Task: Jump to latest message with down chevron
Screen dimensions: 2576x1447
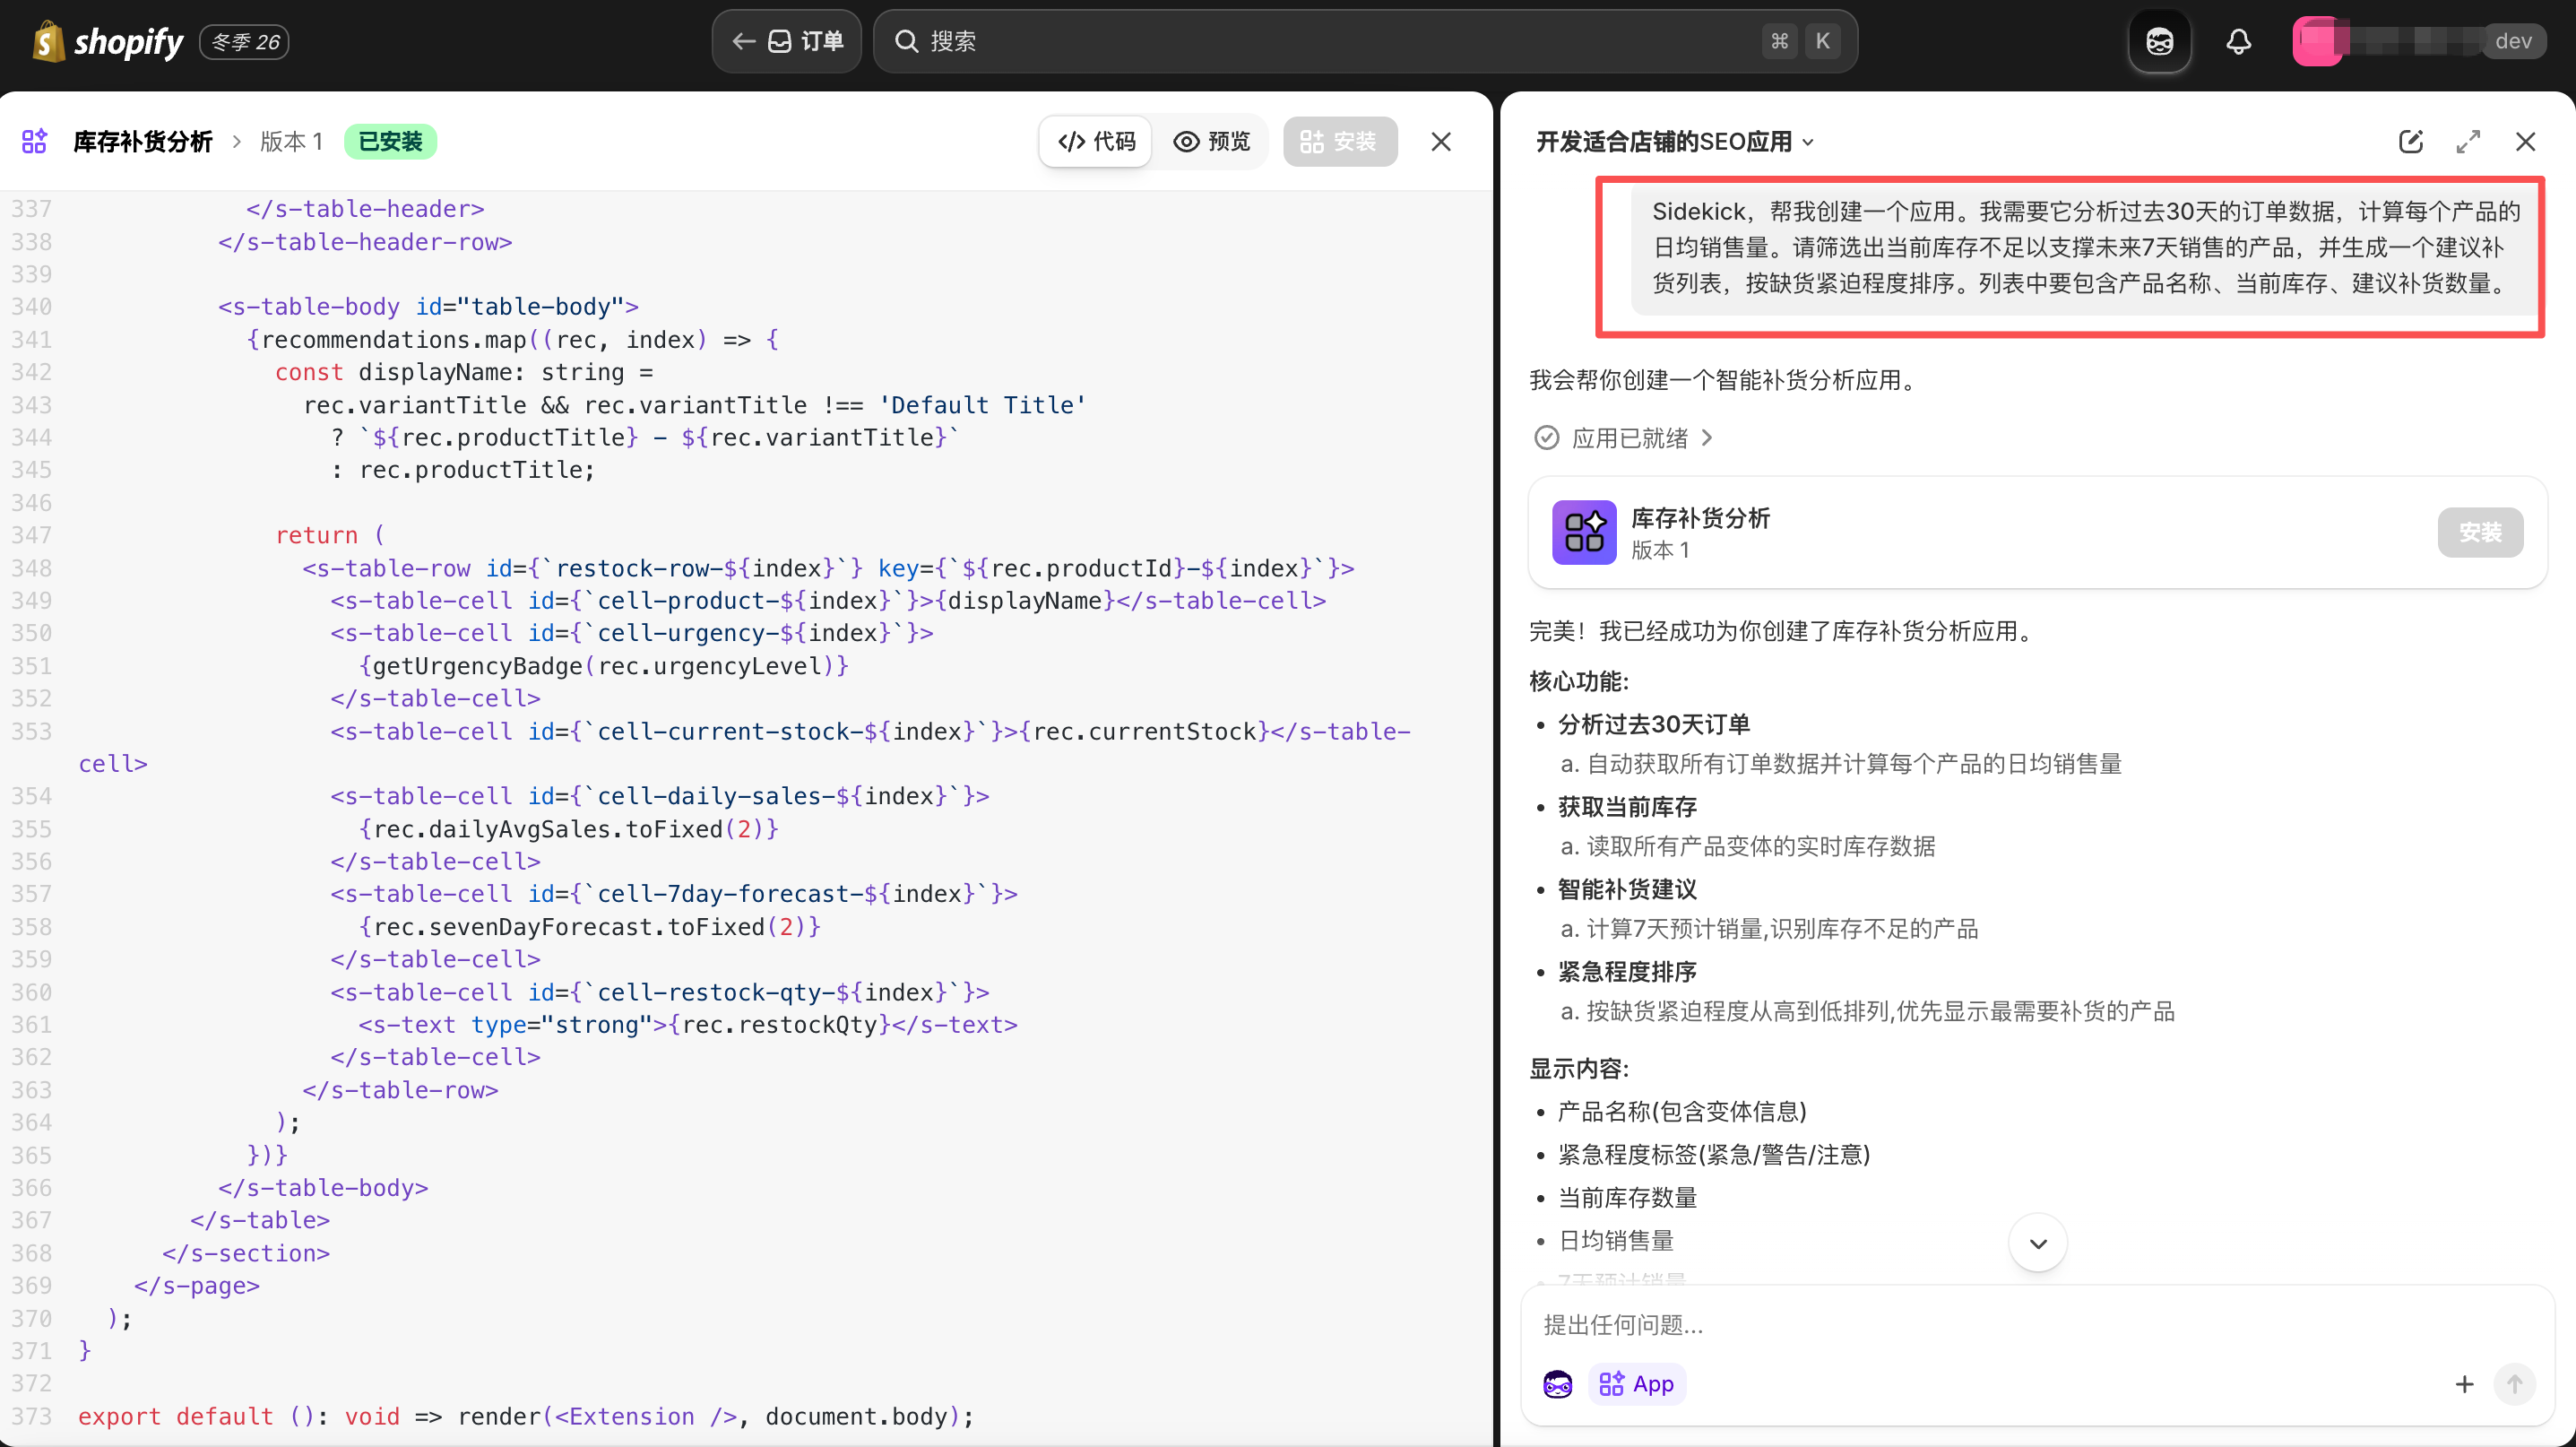Action: (2038, 1243)
